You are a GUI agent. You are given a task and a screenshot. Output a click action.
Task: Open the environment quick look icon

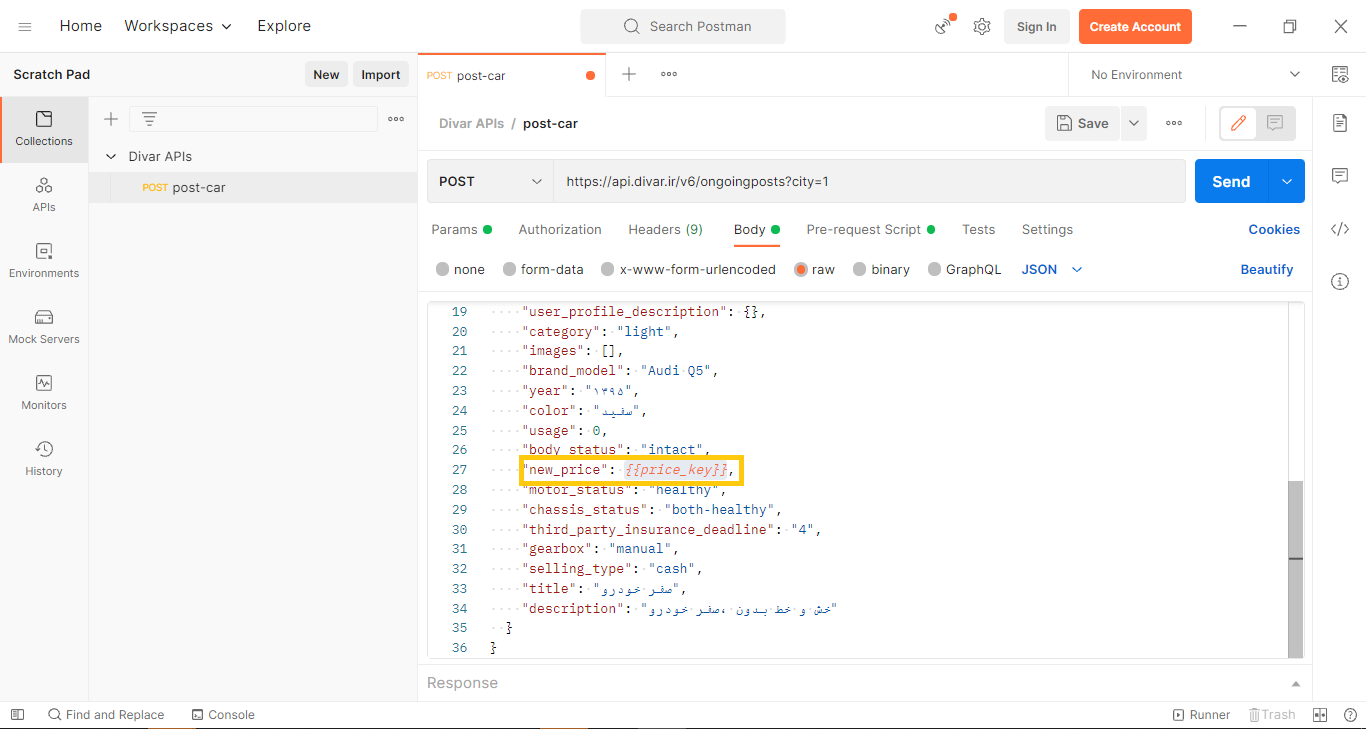click(x=1340, y=74)
